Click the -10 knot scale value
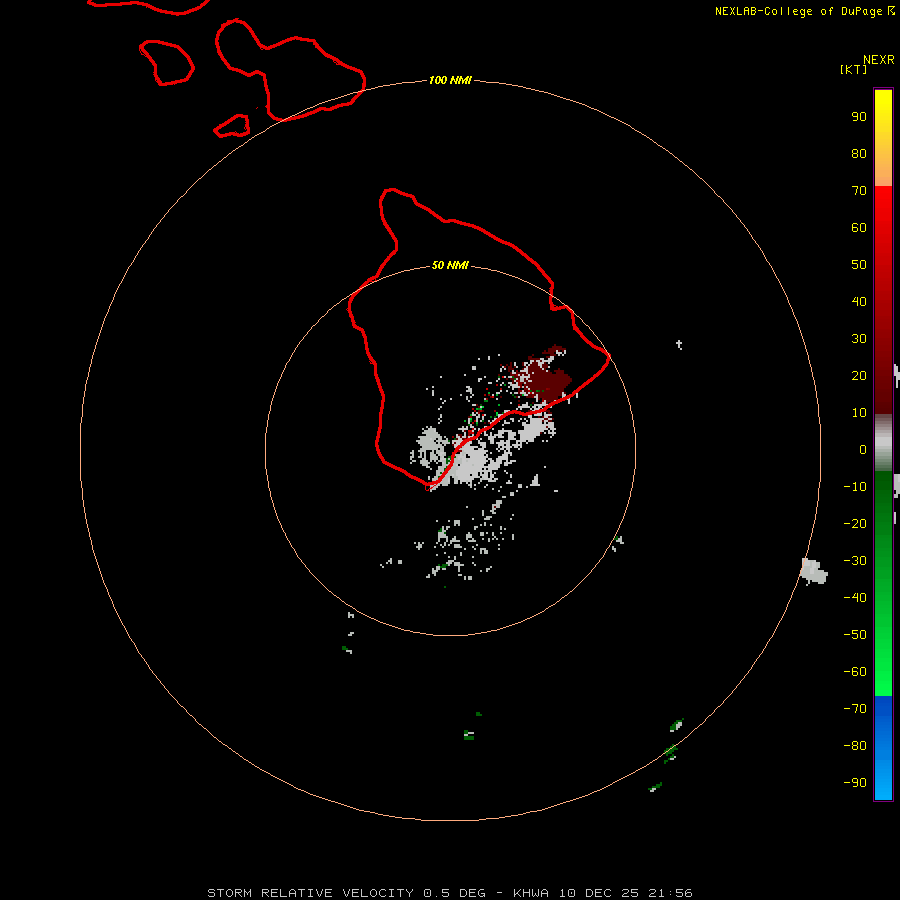Image resolution: width=900 pixels, height=900 pixels. tap(855, 487)
